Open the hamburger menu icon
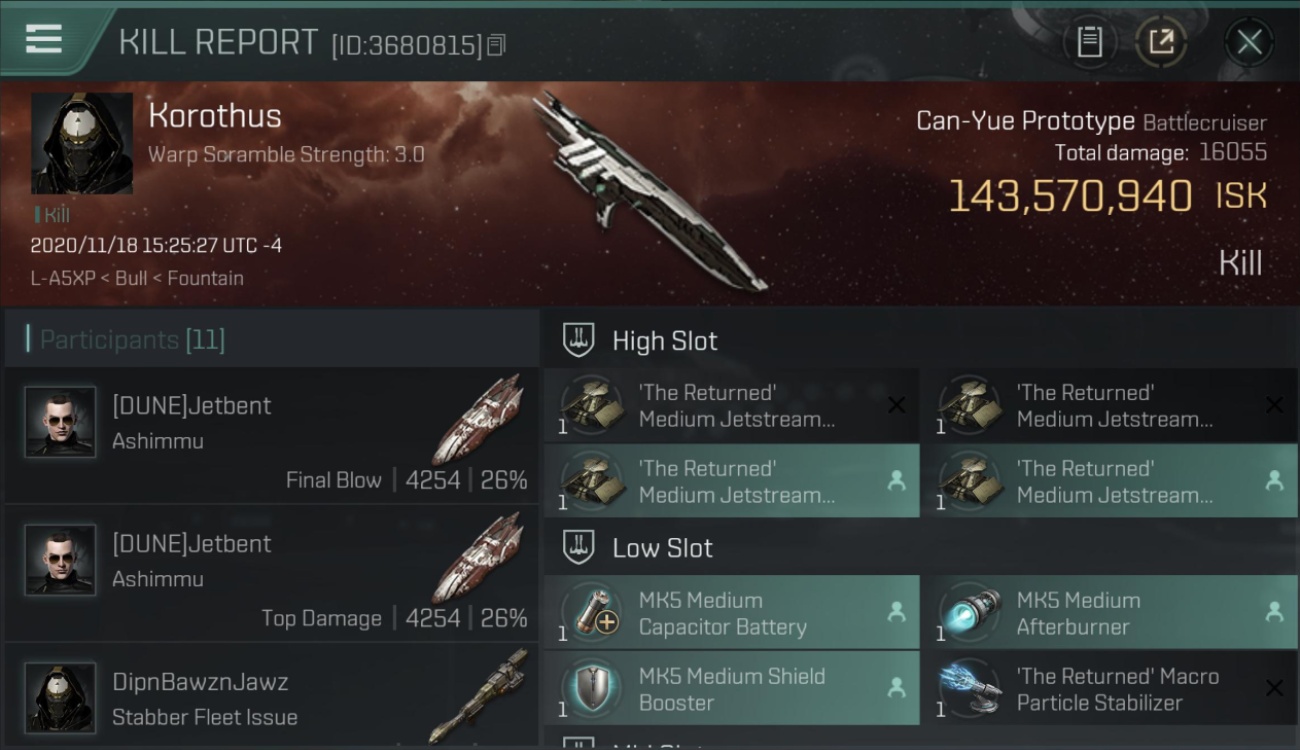This screenshot has width=1300, height=750. pyautogui.click(x=44, y=40)
